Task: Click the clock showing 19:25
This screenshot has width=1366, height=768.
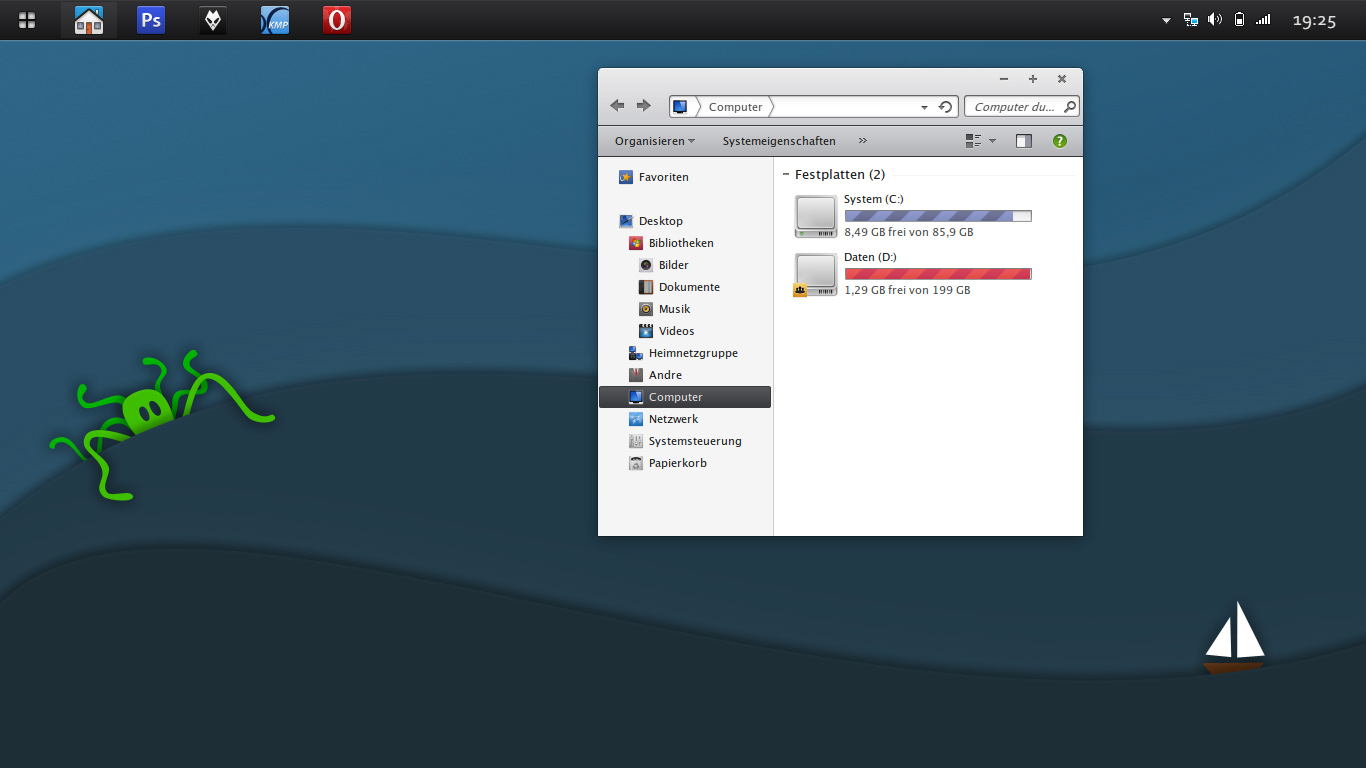Action: 1314,20
